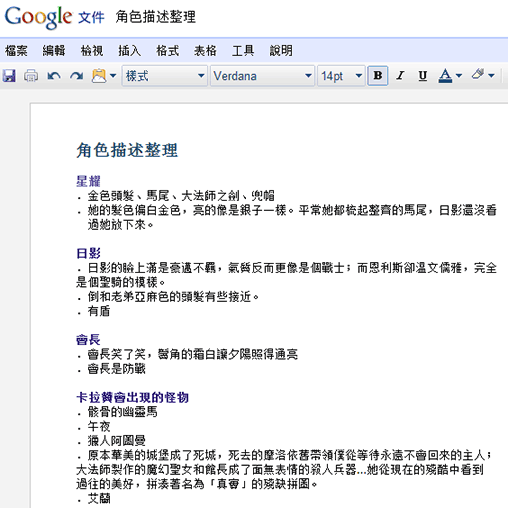Click the line starting 日影的臉上滿是豪邁不羈
The height and width of the screenshot is (508, 508).
[287, 275]
